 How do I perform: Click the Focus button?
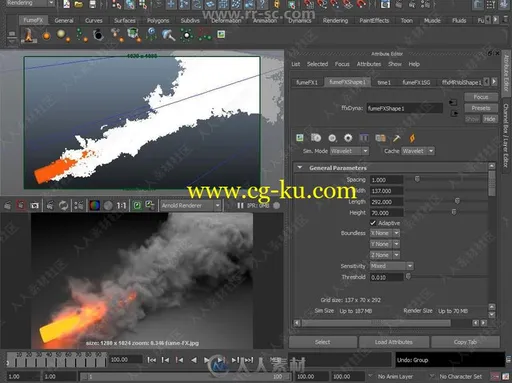481,97
